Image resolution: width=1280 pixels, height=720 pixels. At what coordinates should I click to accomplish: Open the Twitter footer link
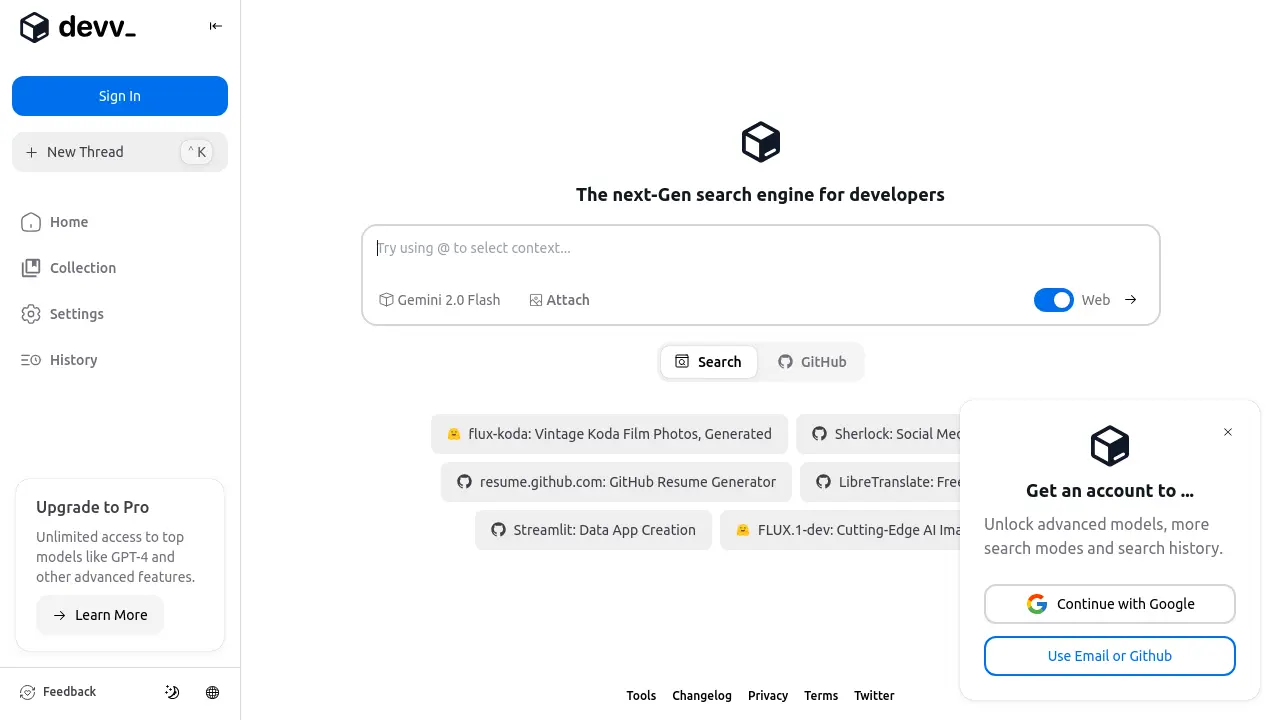(x=874, y=696)
